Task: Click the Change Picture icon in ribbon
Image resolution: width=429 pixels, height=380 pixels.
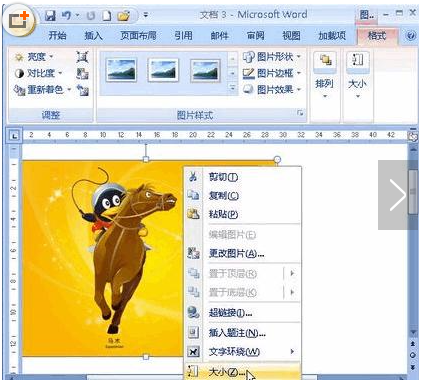Action: pos(82,73)
